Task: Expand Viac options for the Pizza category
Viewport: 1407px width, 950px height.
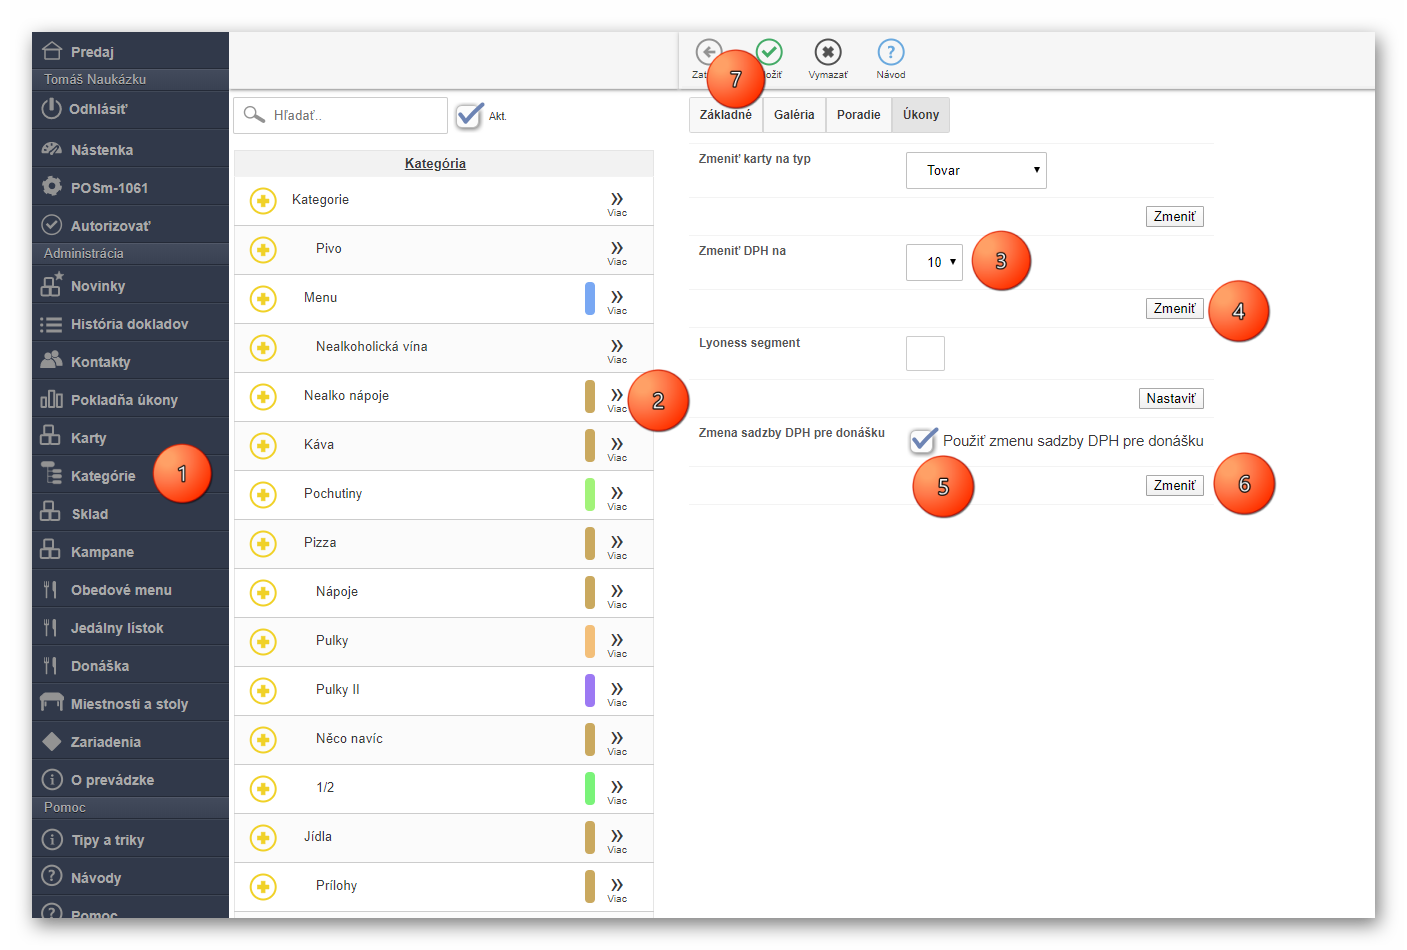Action: (x=617, y=545)
